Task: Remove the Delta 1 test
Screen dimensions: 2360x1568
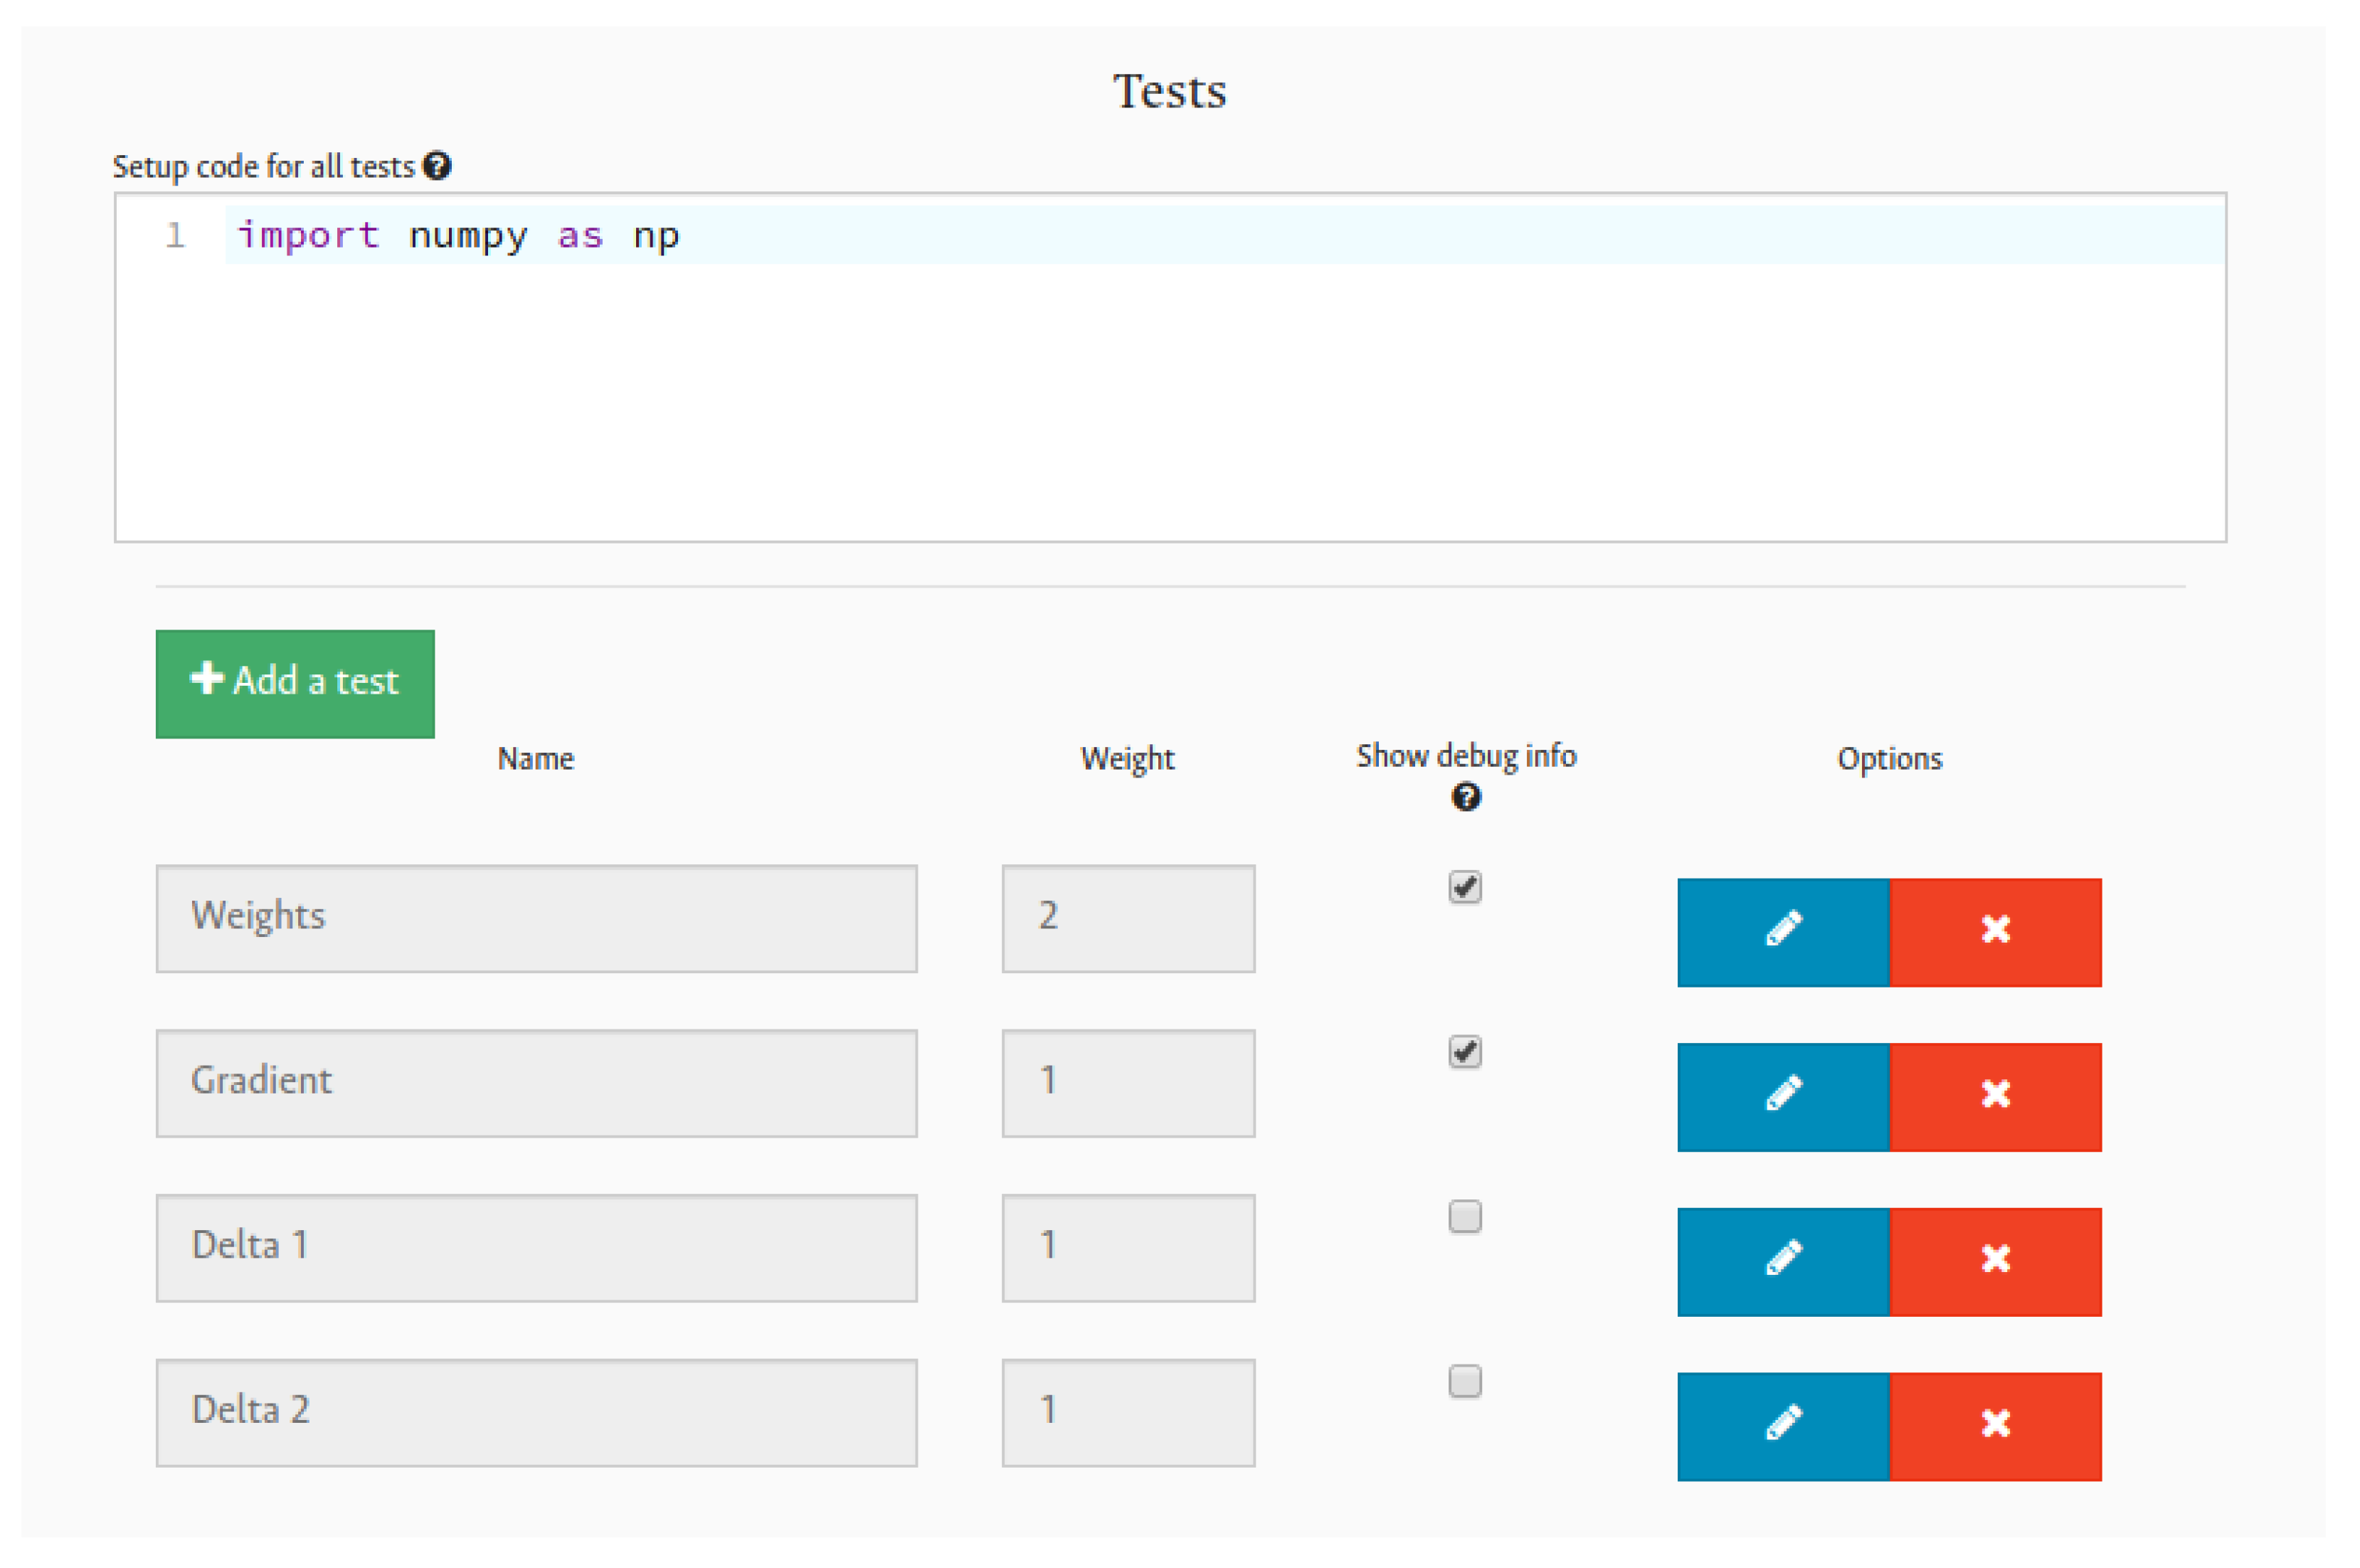Action: click(x=1994, y=1261)
